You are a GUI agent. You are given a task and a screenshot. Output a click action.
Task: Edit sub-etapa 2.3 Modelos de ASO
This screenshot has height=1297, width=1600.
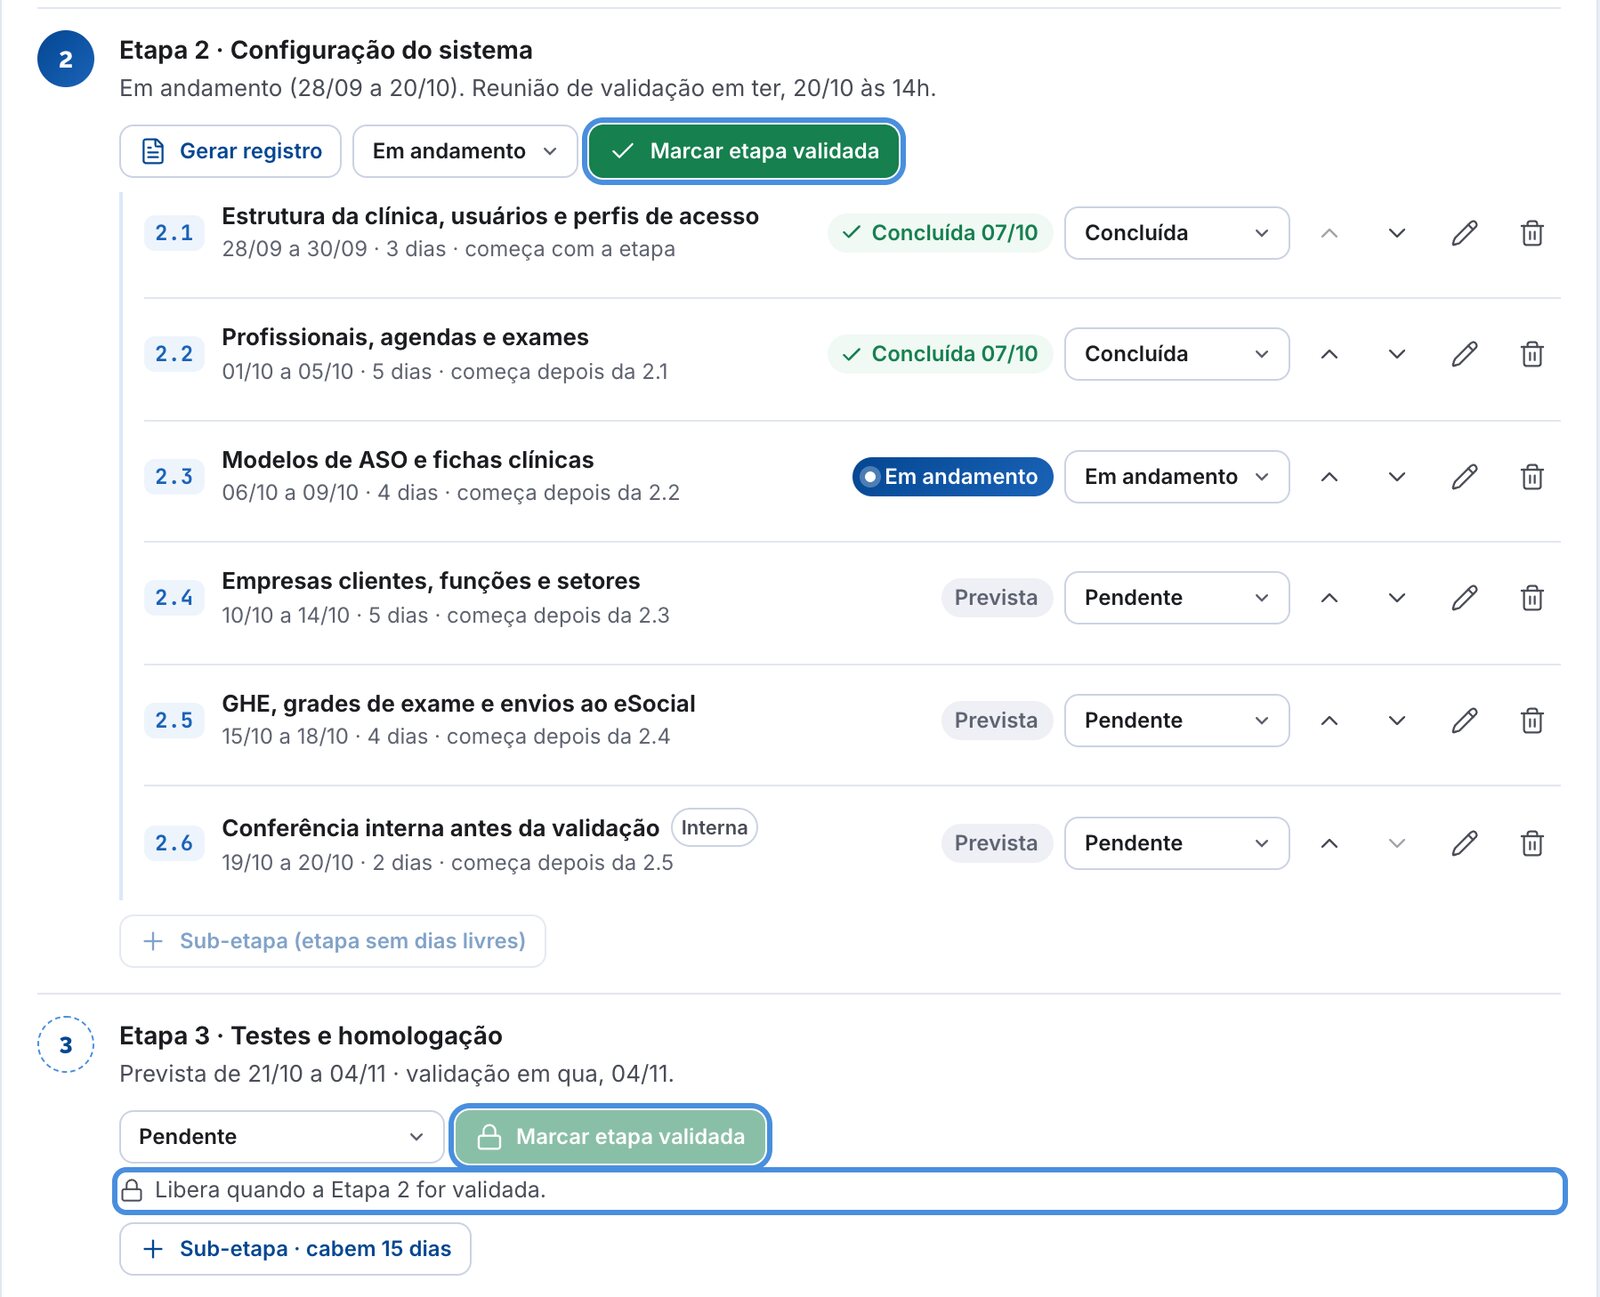coord(1464,477)
